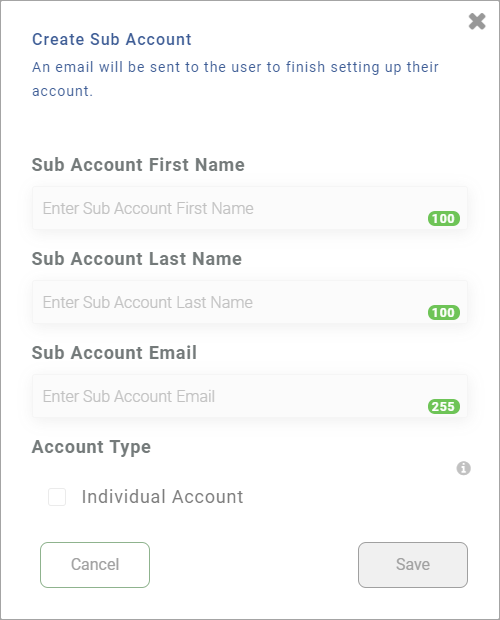Select the Sub Account Email label
The height and width of the screenshot is (620, 500).
(114, 353)
